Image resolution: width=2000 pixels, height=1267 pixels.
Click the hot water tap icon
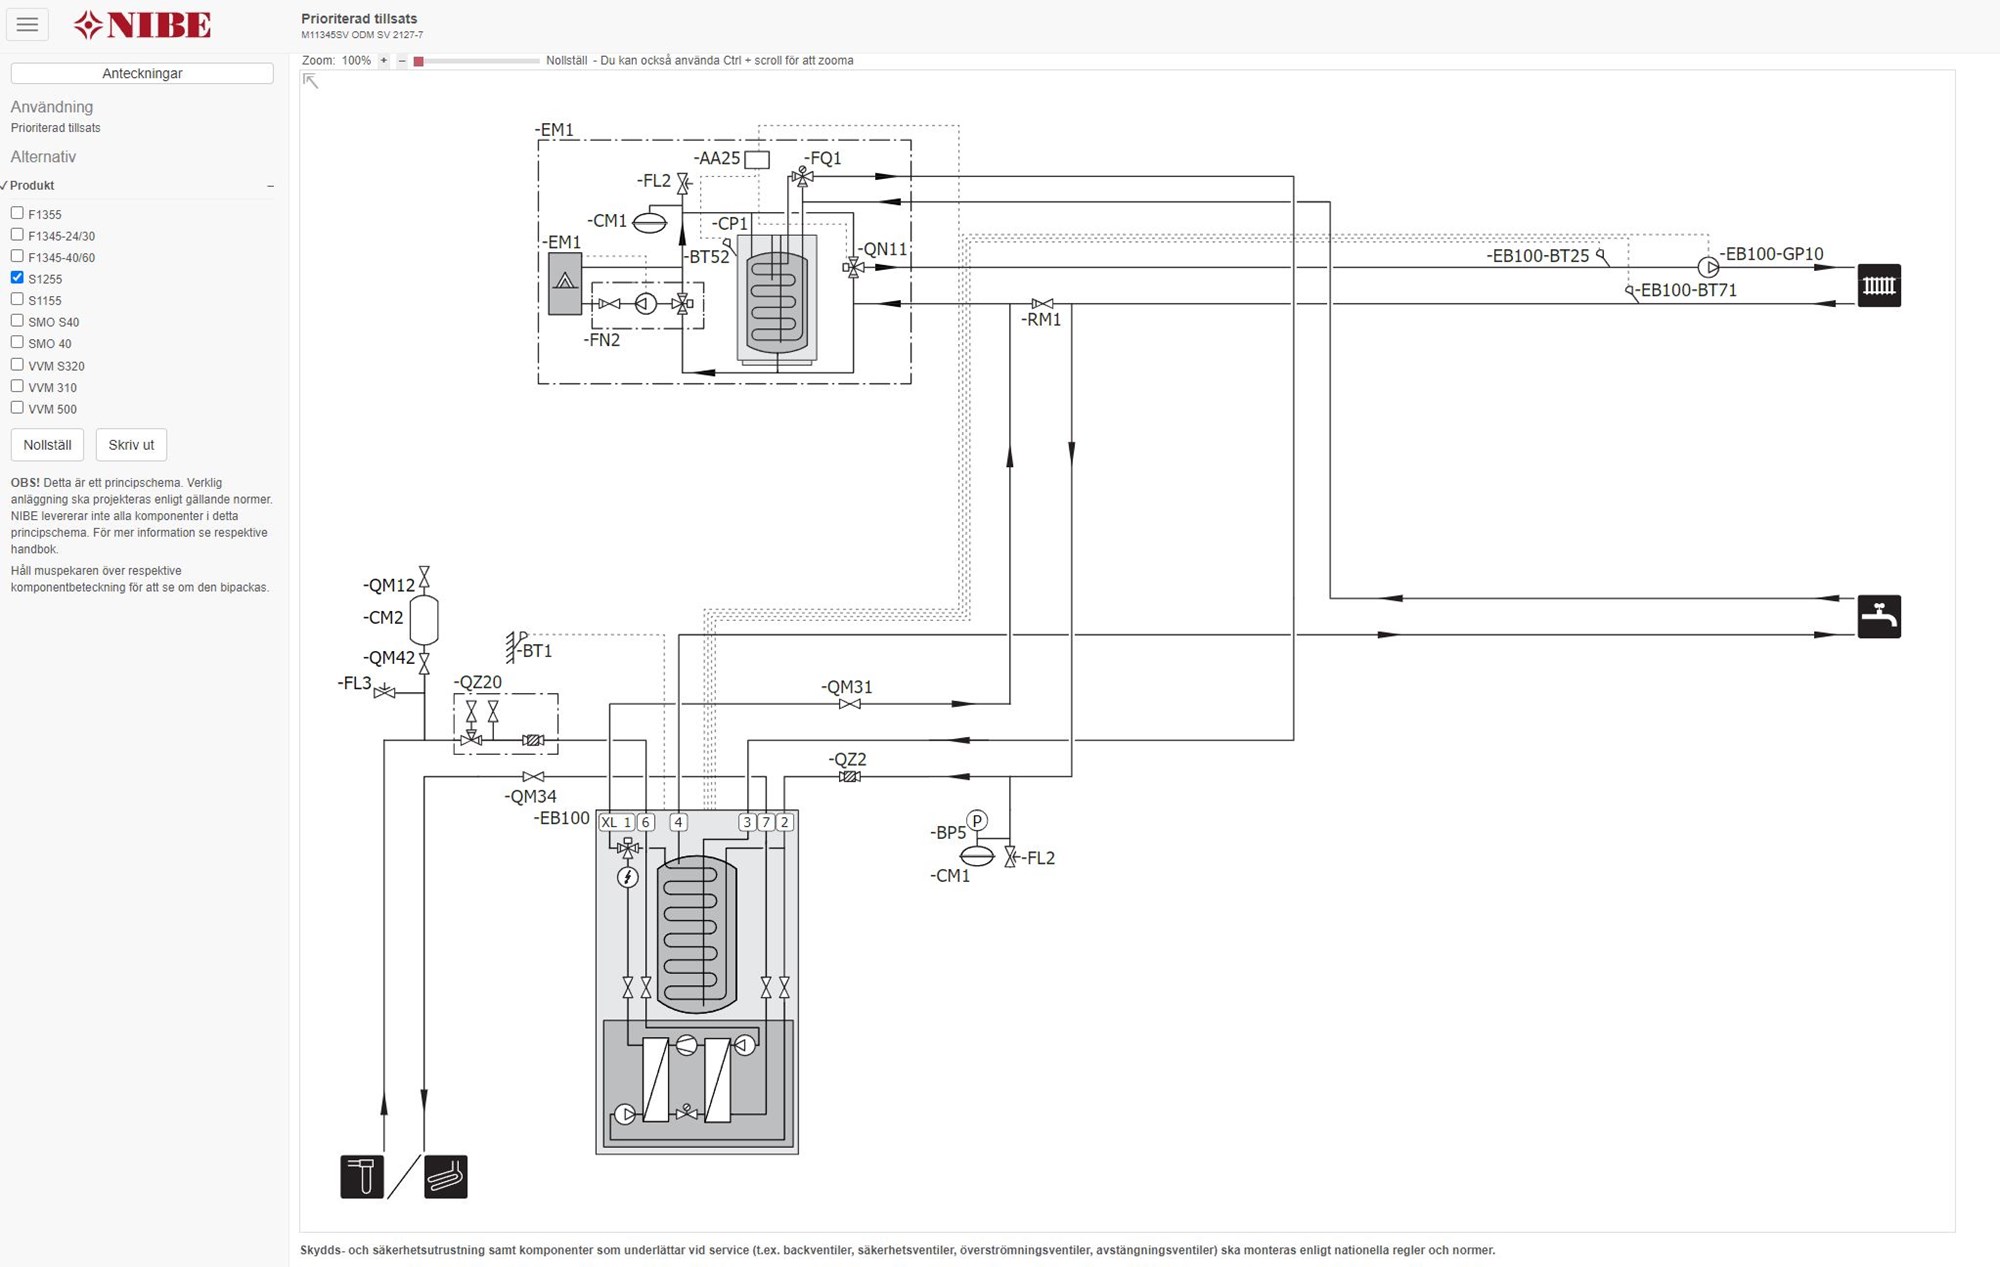pos(1879,616)
